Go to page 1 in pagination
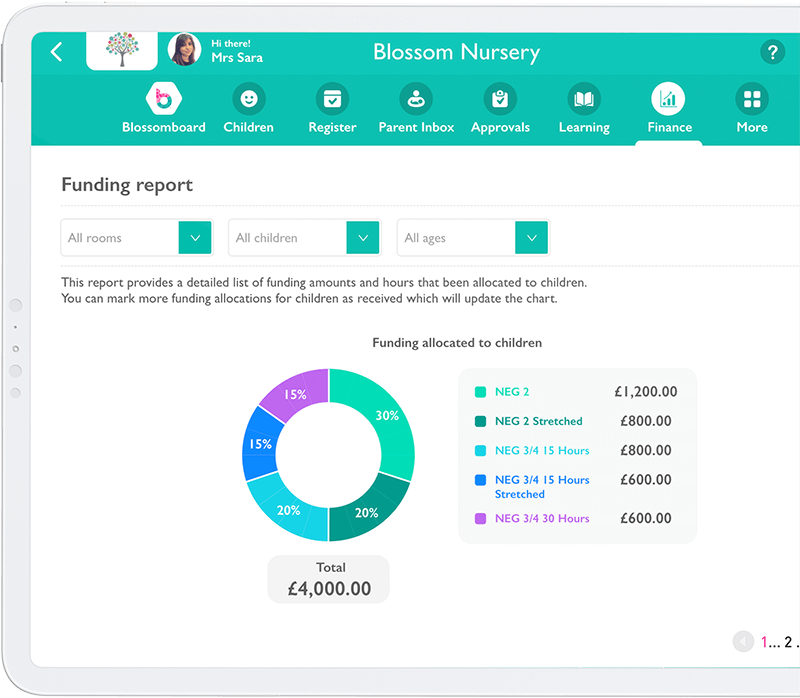This screenshot has height=698, width=800. tap(764, 642)
